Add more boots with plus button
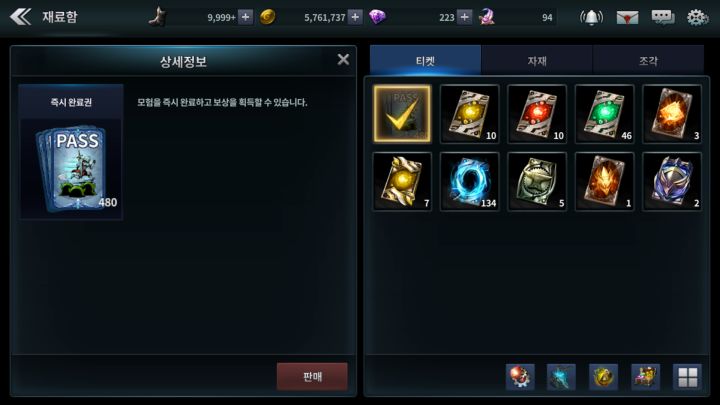 (x=246, y=17)
